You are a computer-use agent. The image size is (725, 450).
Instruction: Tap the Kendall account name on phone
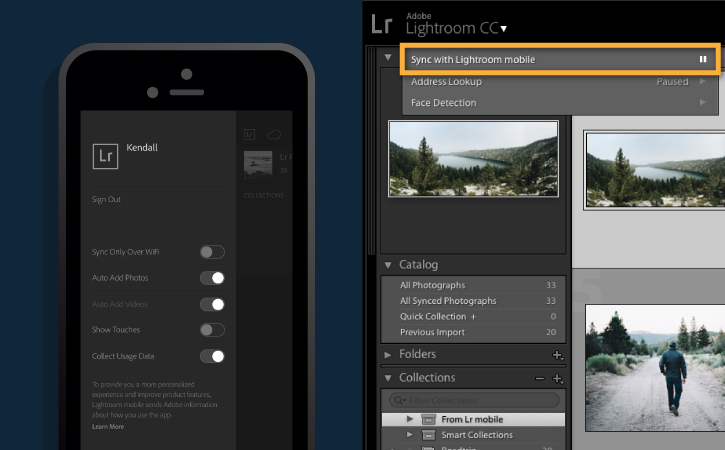coord(142,148)
